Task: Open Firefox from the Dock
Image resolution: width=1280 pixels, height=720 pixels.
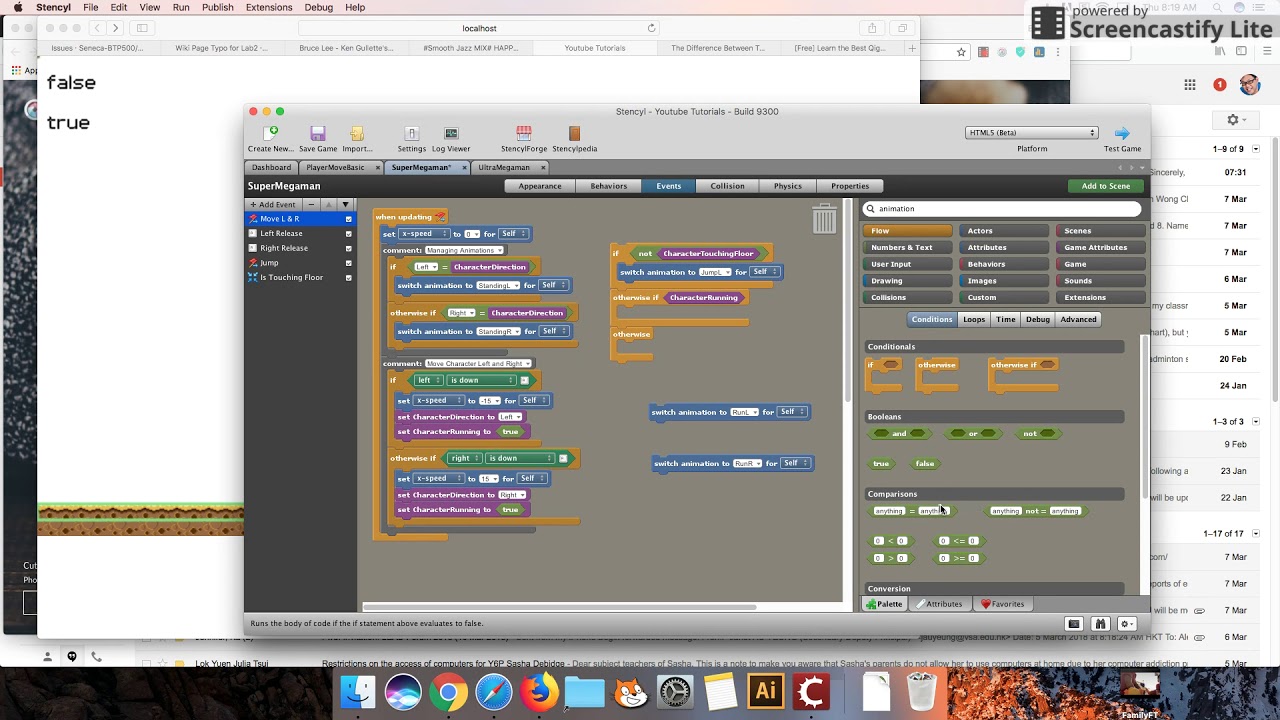Action: pos(539,692)
